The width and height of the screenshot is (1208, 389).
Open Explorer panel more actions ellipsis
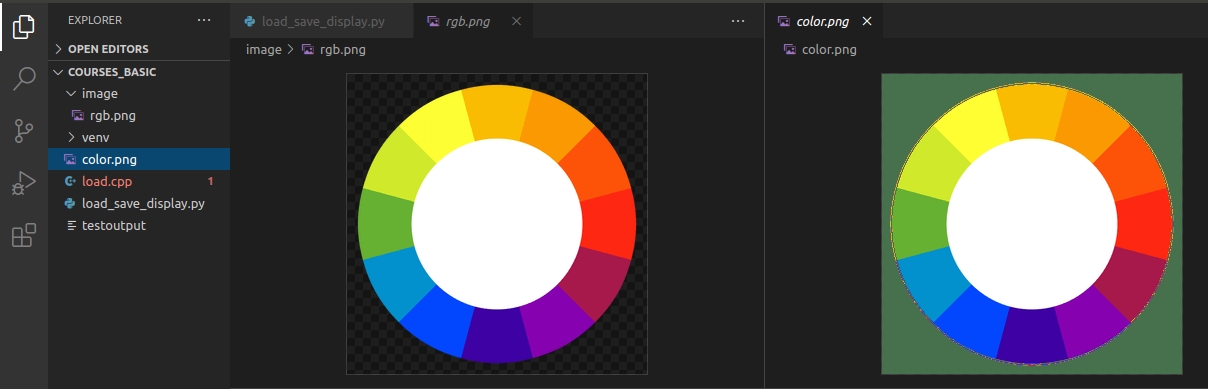coord(204,20)
